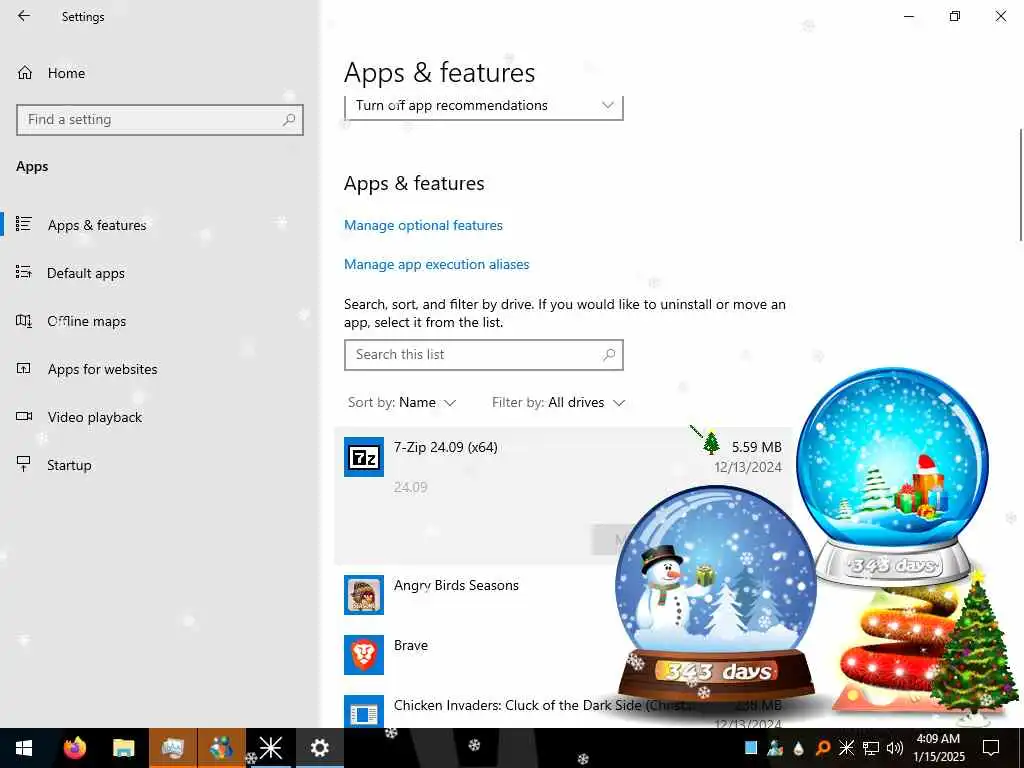Image resolution: width=1024 pixels, height=768 pixels.
Task: Click the orange magnifier tray icon
Action: coord(822,748)
